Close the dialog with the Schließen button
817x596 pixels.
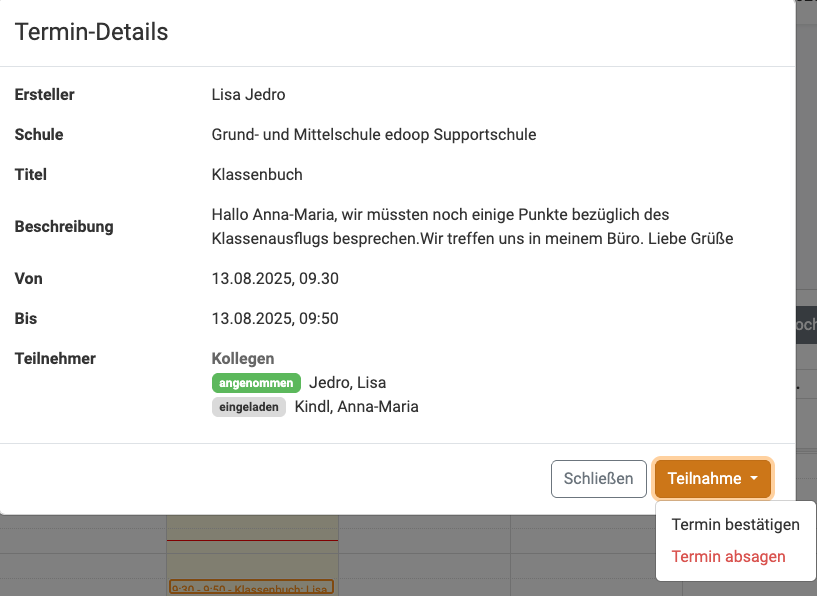click(x=599, y=478)
